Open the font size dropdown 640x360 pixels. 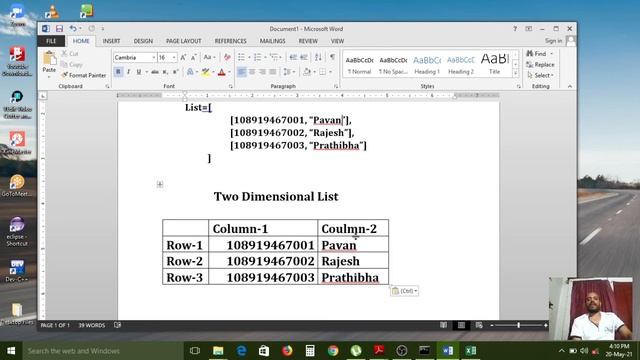[x=174, y=58]
